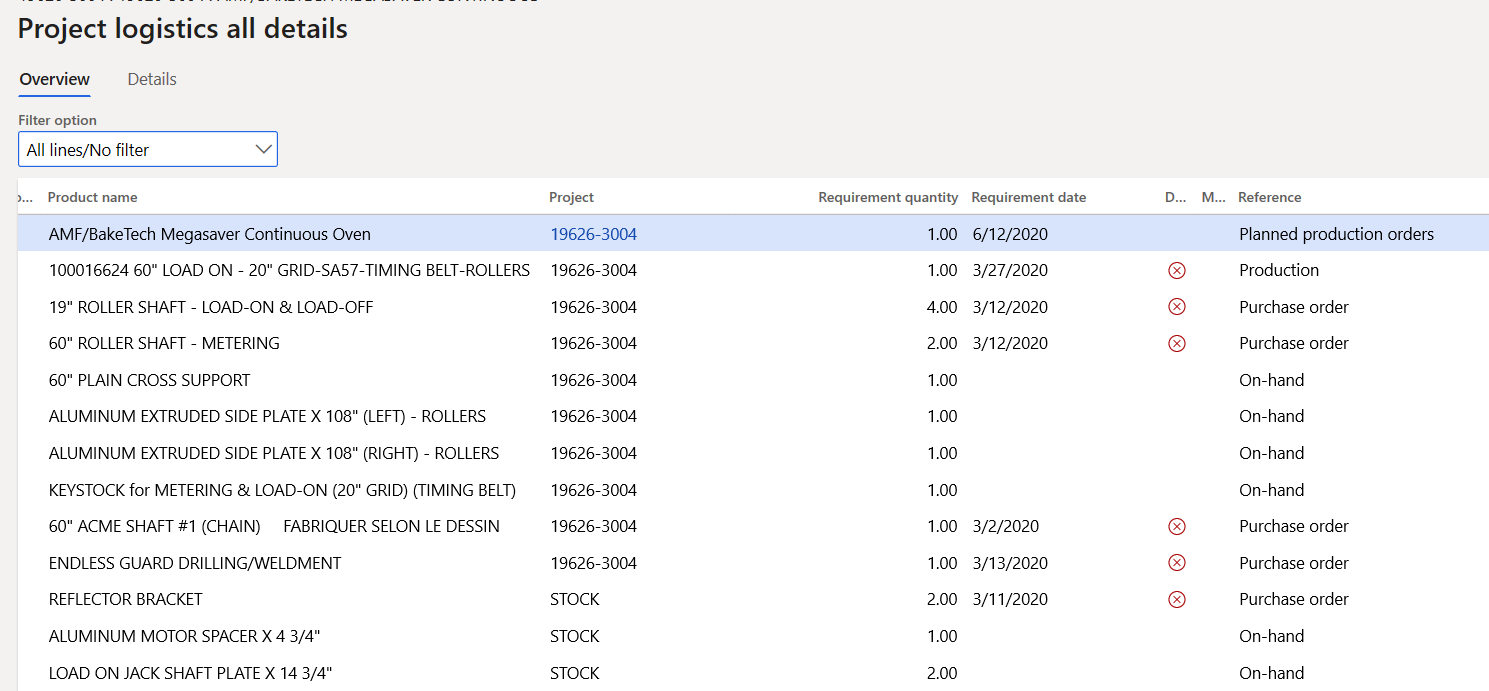The image size is (1489, 691).
Task: Click the Requirement quantity column header
Action: pyautogui.click(x=887, y=197)
